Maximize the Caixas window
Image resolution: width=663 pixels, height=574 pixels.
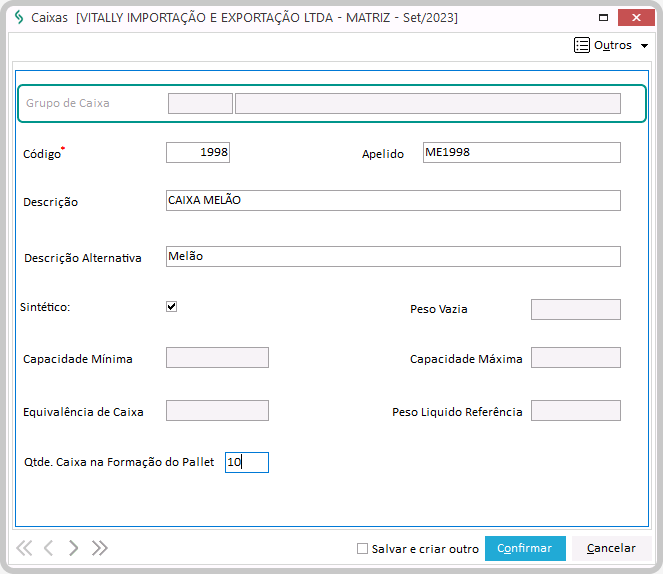click(x=603, y=17)
